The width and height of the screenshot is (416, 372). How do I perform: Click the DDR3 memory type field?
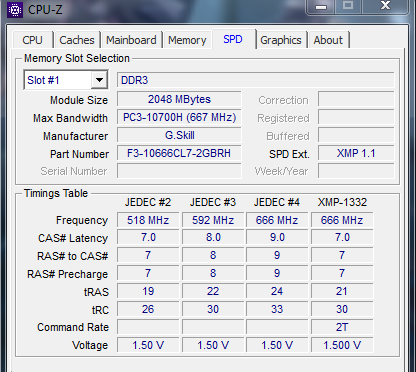[x=256, y=80]
